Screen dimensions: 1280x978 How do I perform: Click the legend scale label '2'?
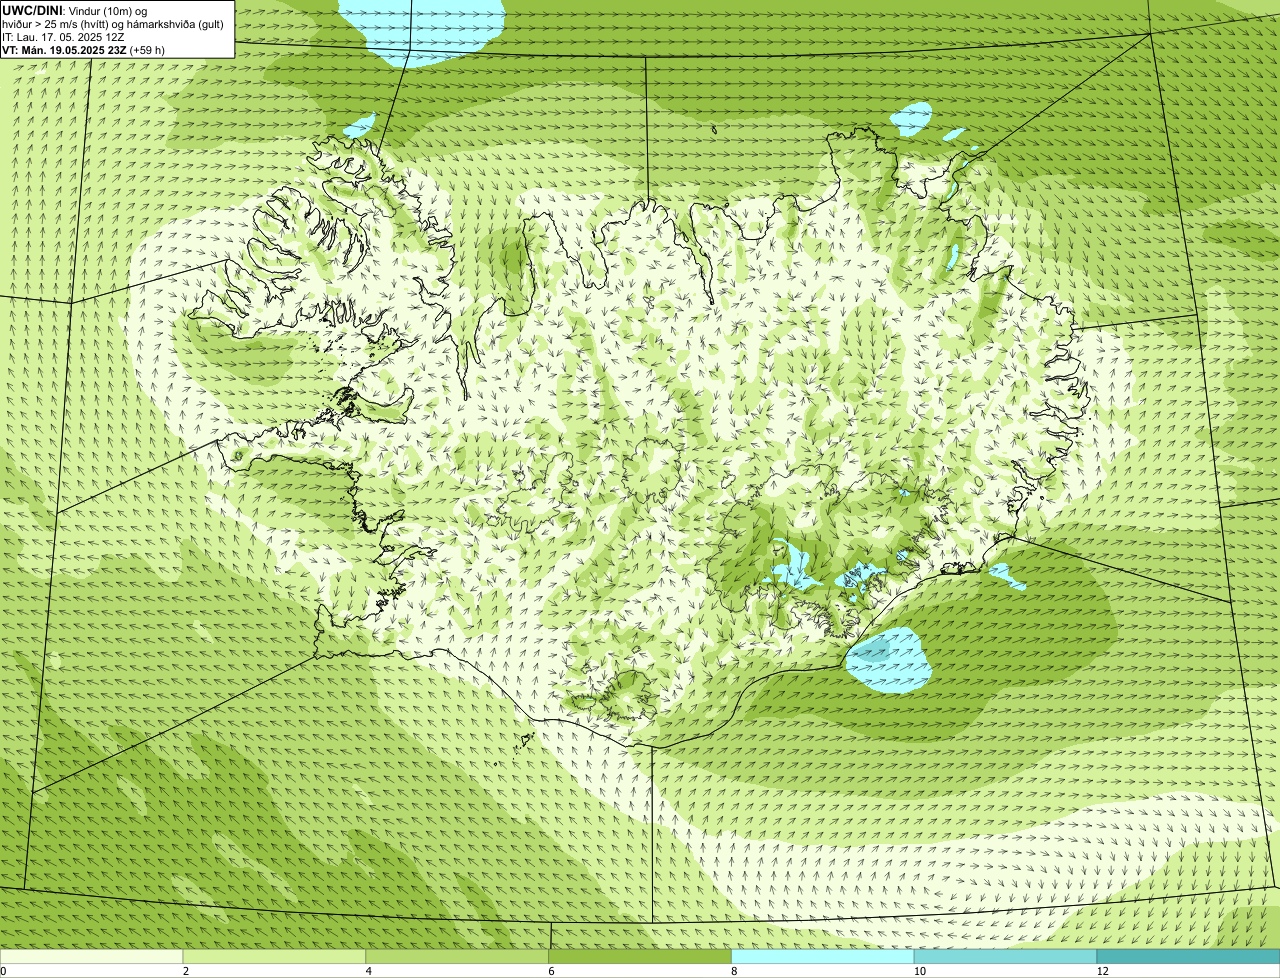pos(186,971)
